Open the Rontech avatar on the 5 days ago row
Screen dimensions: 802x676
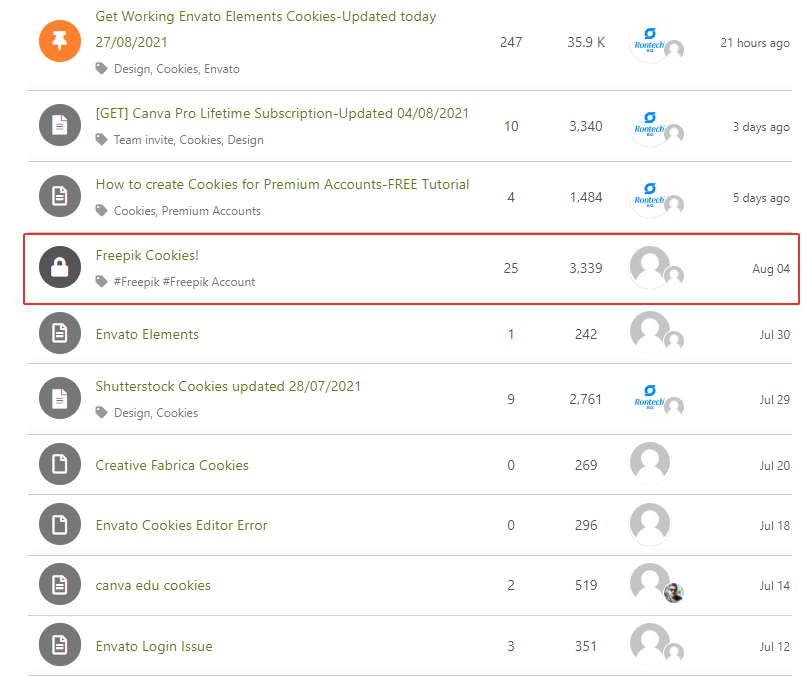[x=650, y=197]
